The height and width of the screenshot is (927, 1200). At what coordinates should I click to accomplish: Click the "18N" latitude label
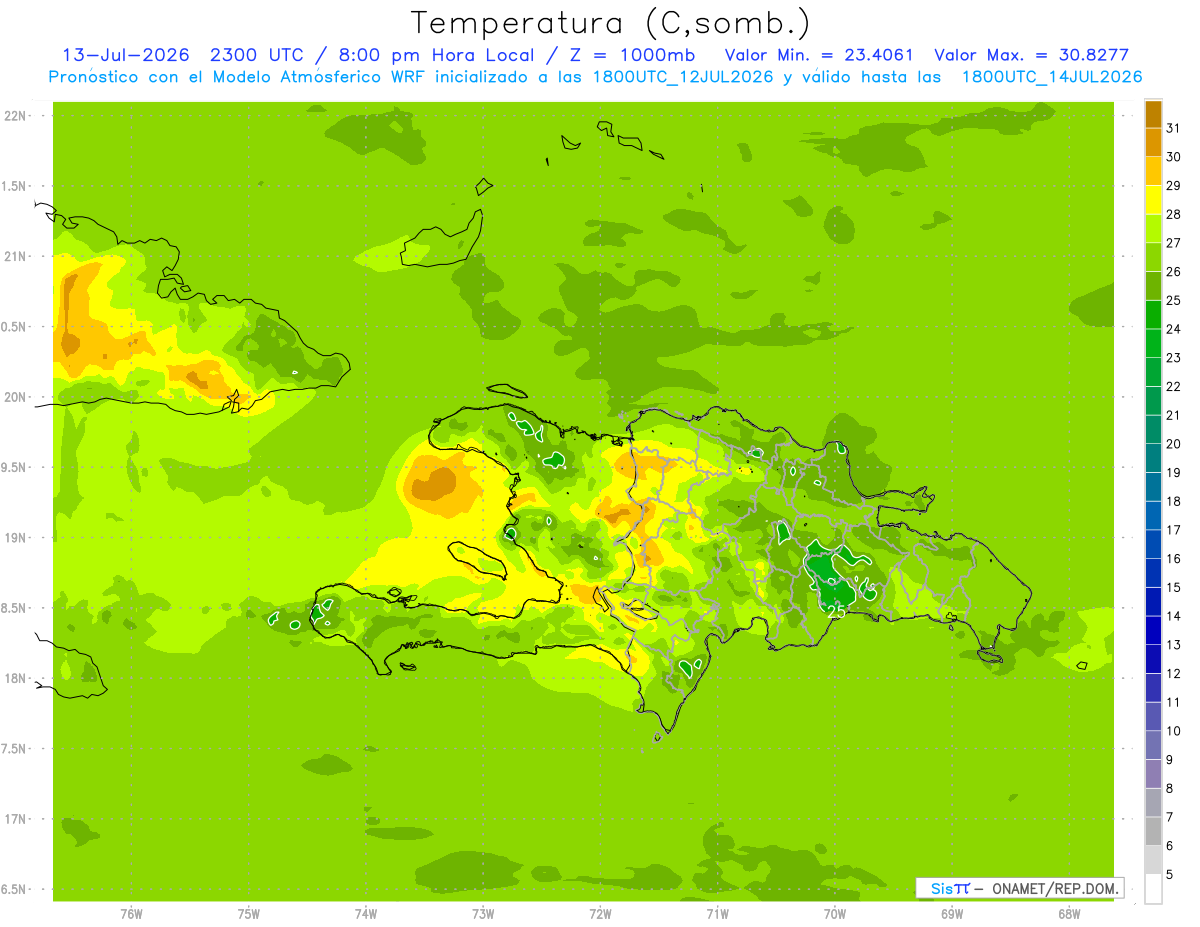pyautogui.click(x=14, y=678)
